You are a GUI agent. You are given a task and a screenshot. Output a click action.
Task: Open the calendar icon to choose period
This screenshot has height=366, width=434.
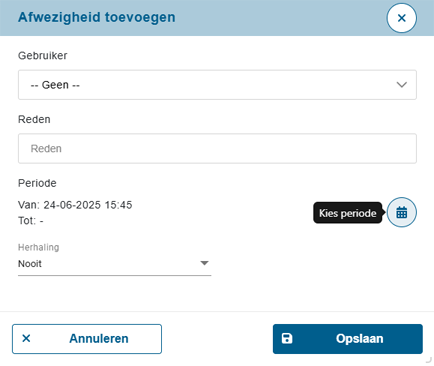(401, 212)
